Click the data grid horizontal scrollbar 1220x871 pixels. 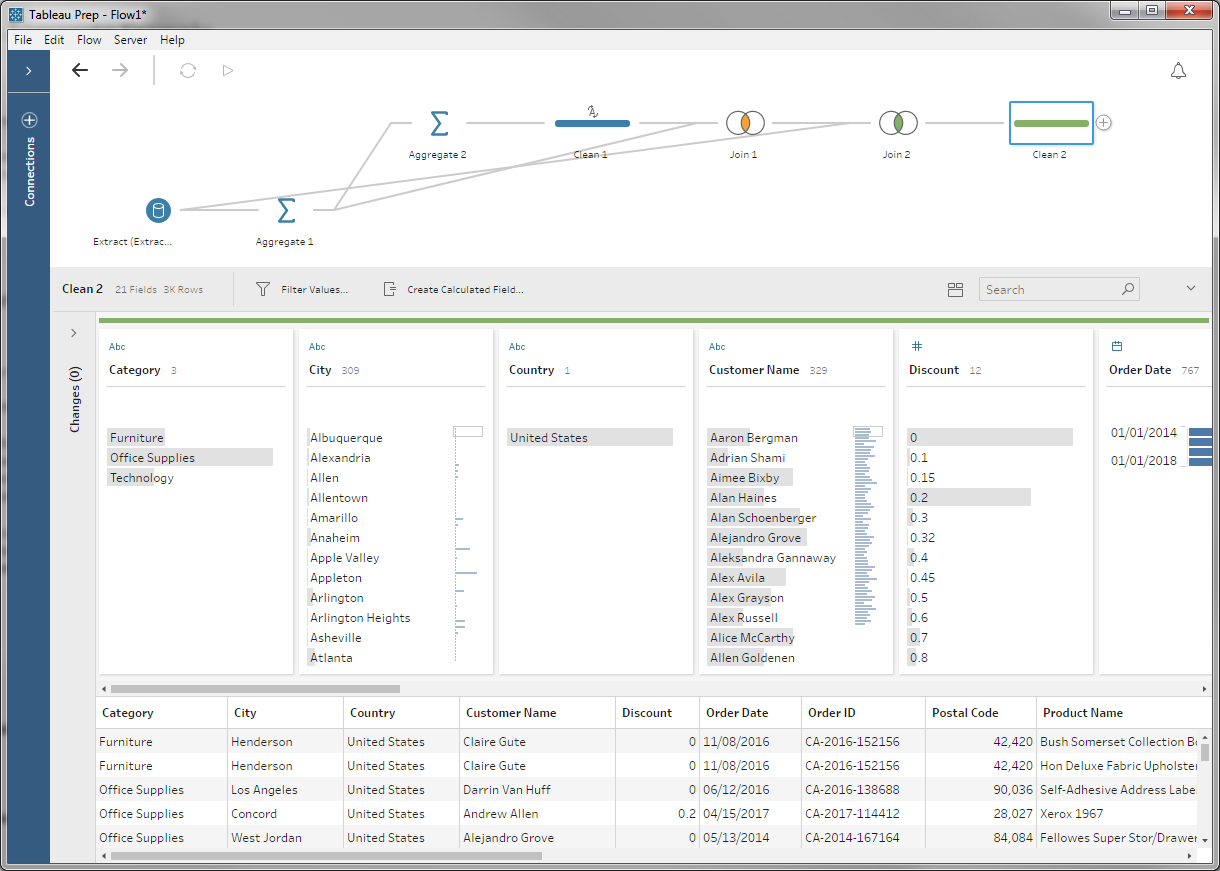(x=327, y=856)
